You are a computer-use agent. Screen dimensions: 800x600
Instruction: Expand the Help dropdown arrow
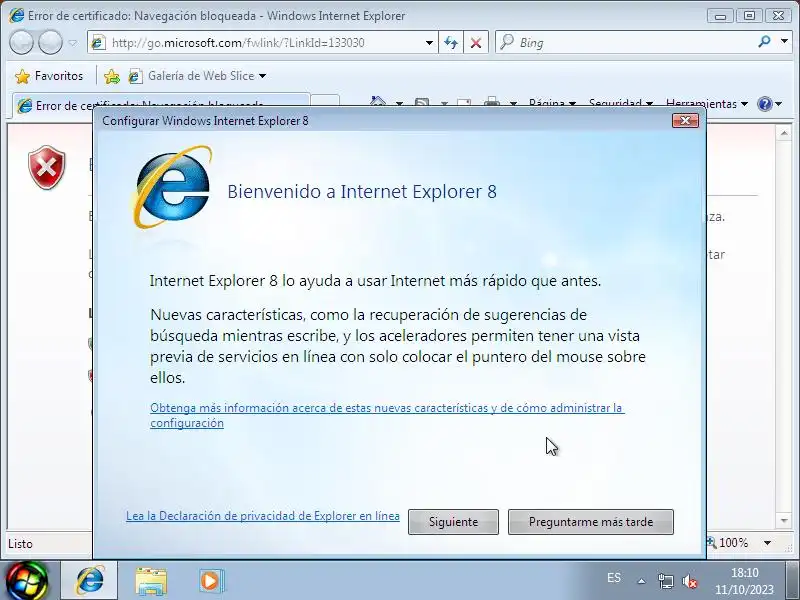[x=779, y=104]
